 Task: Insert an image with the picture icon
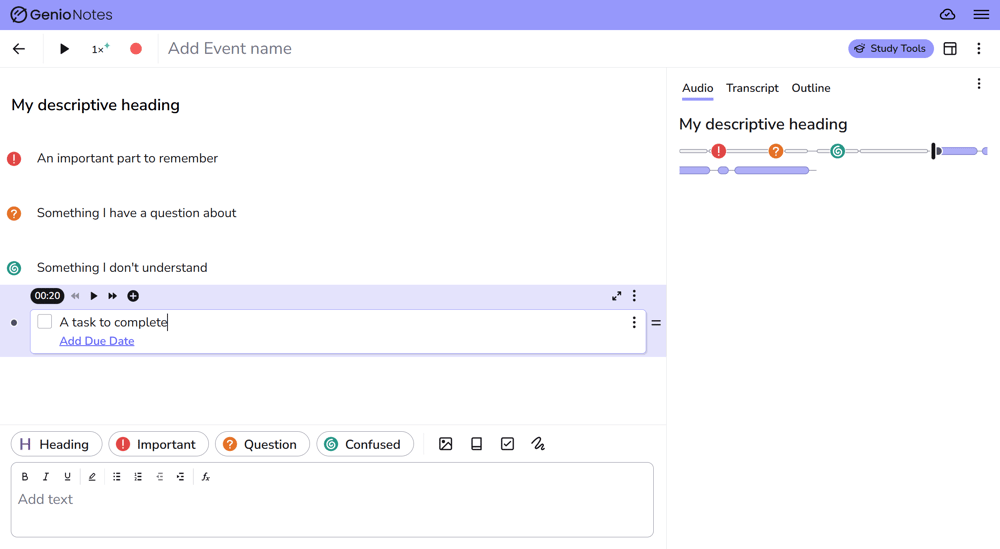pos(446,444)
